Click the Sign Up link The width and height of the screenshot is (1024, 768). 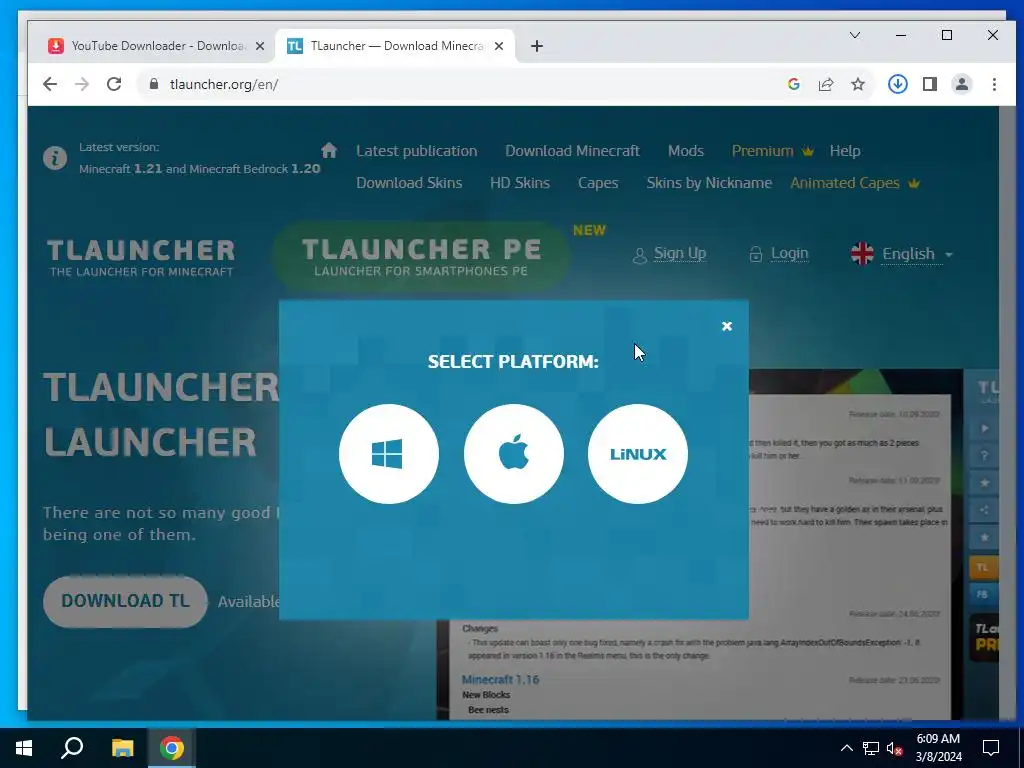pyautogui.click(x=670, y=253)
